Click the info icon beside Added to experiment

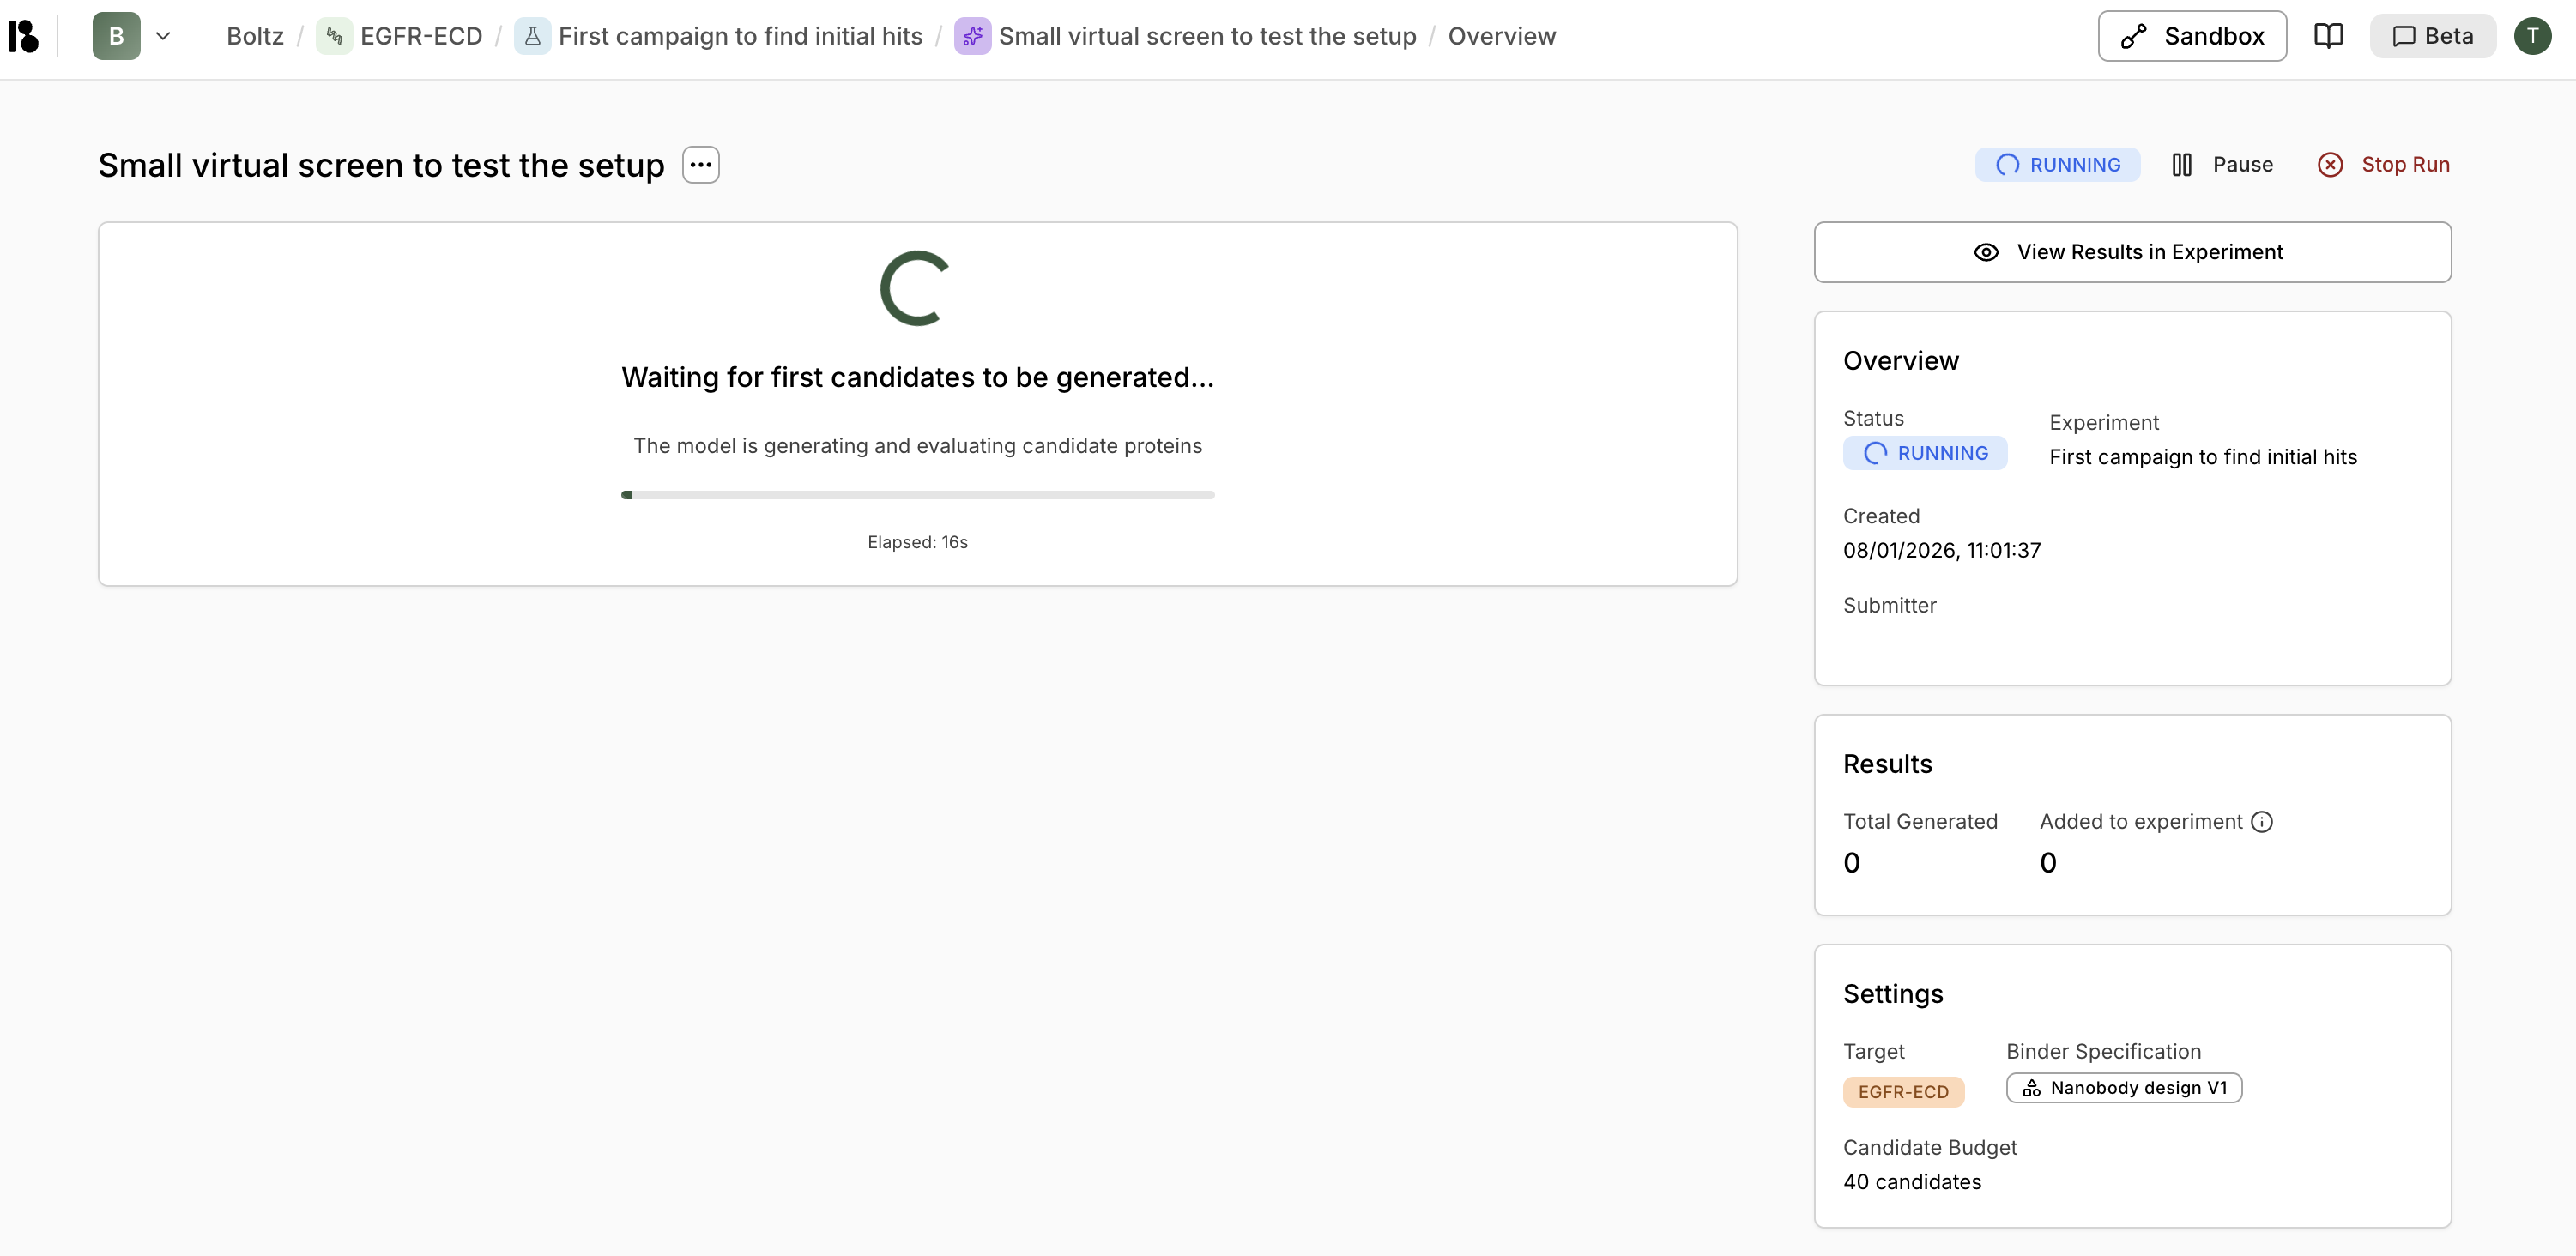click(2262, 822)
